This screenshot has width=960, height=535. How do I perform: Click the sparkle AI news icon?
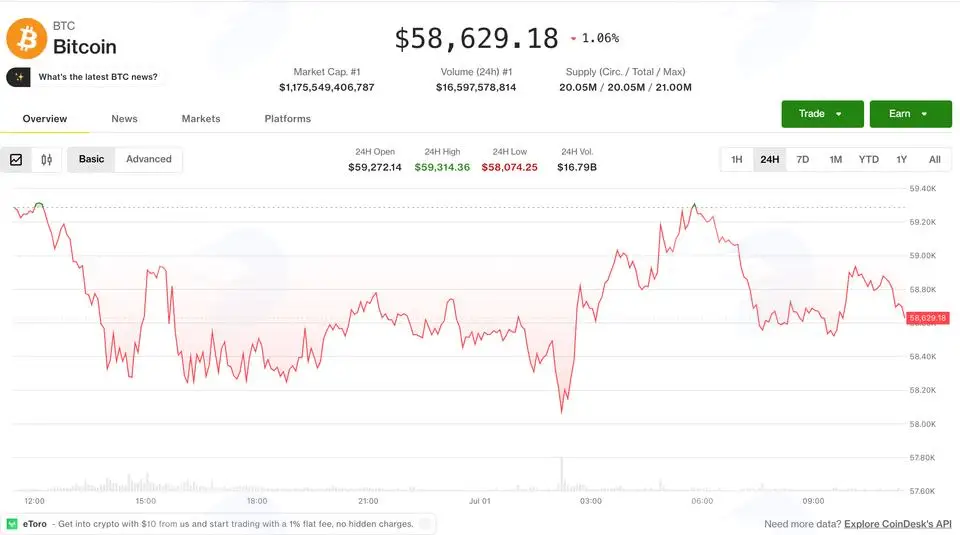(x=18, y=77)
